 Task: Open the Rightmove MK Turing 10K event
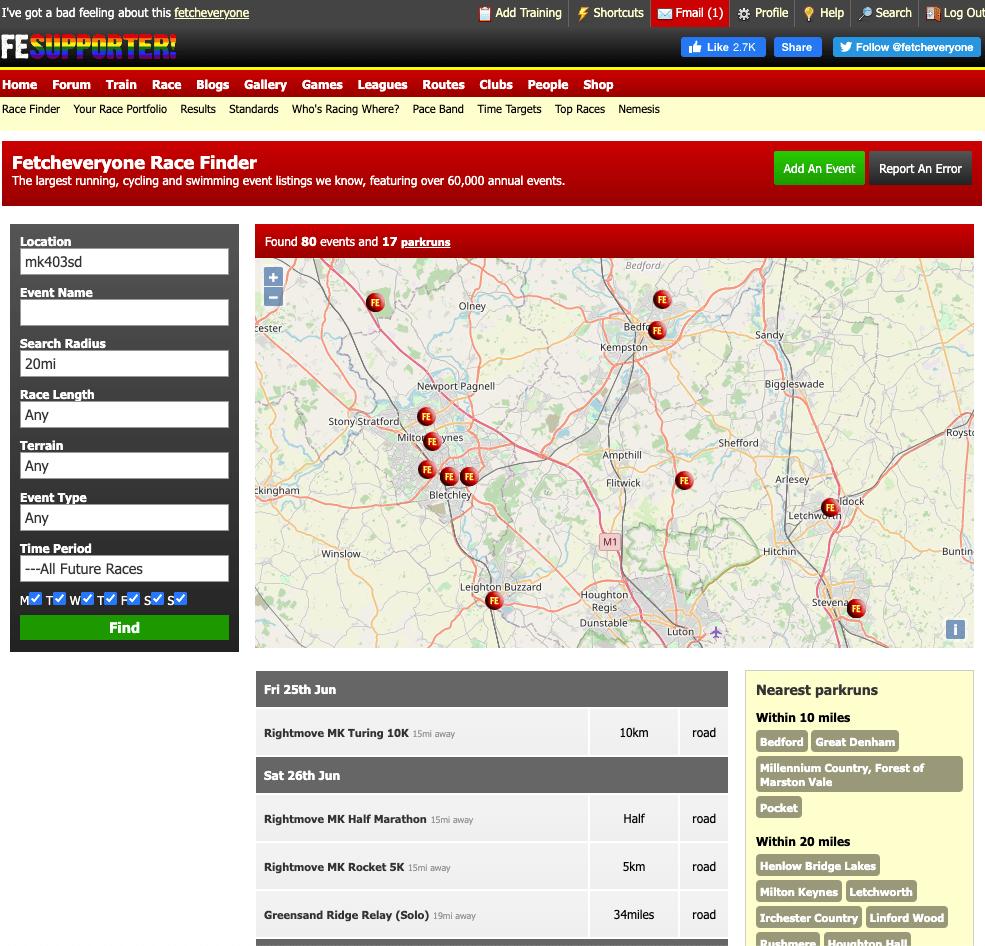tap(336, 733)
